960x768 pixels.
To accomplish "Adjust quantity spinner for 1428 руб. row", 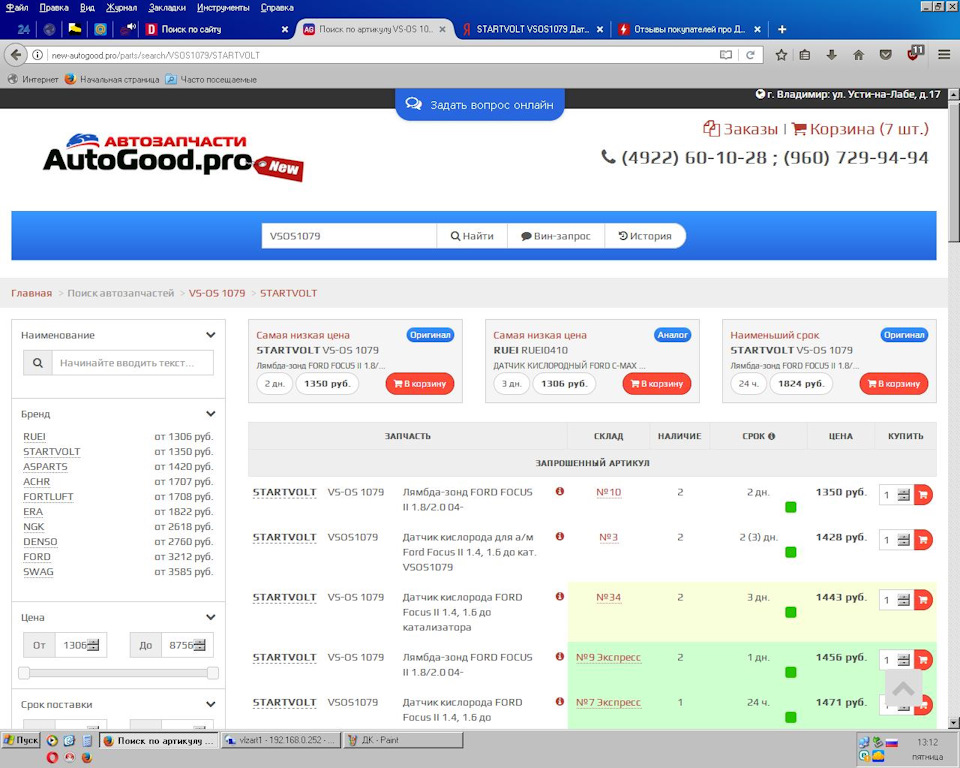I will pyautogui.click(x=904, y=540).
